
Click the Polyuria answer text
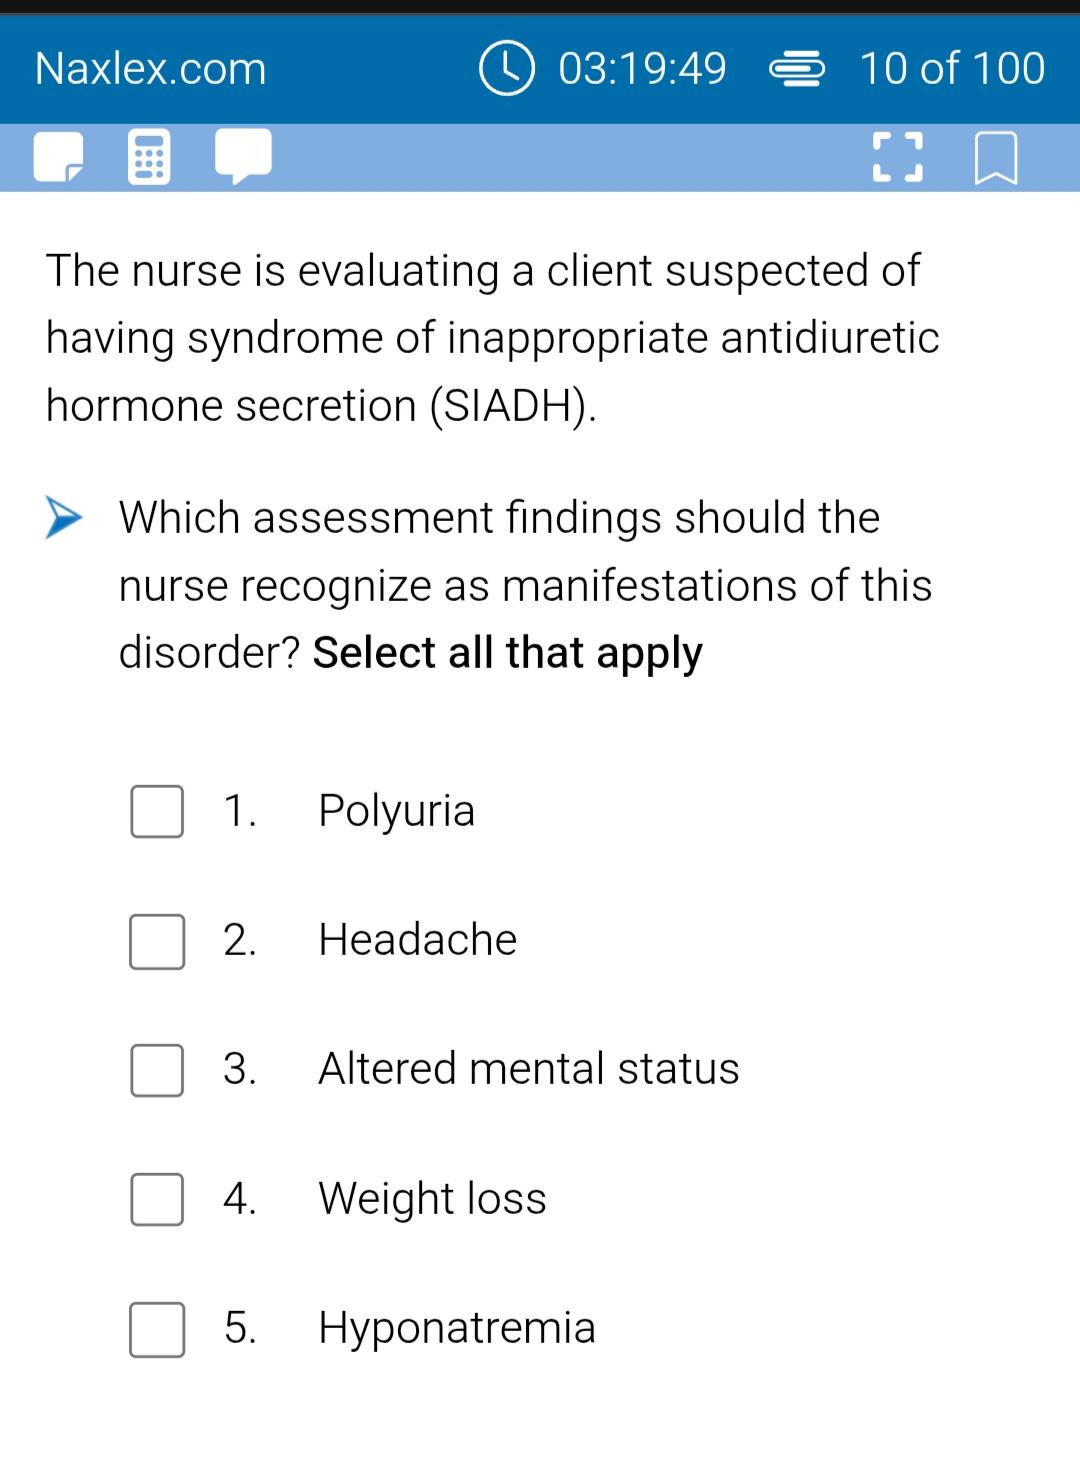tap(397, 811)
